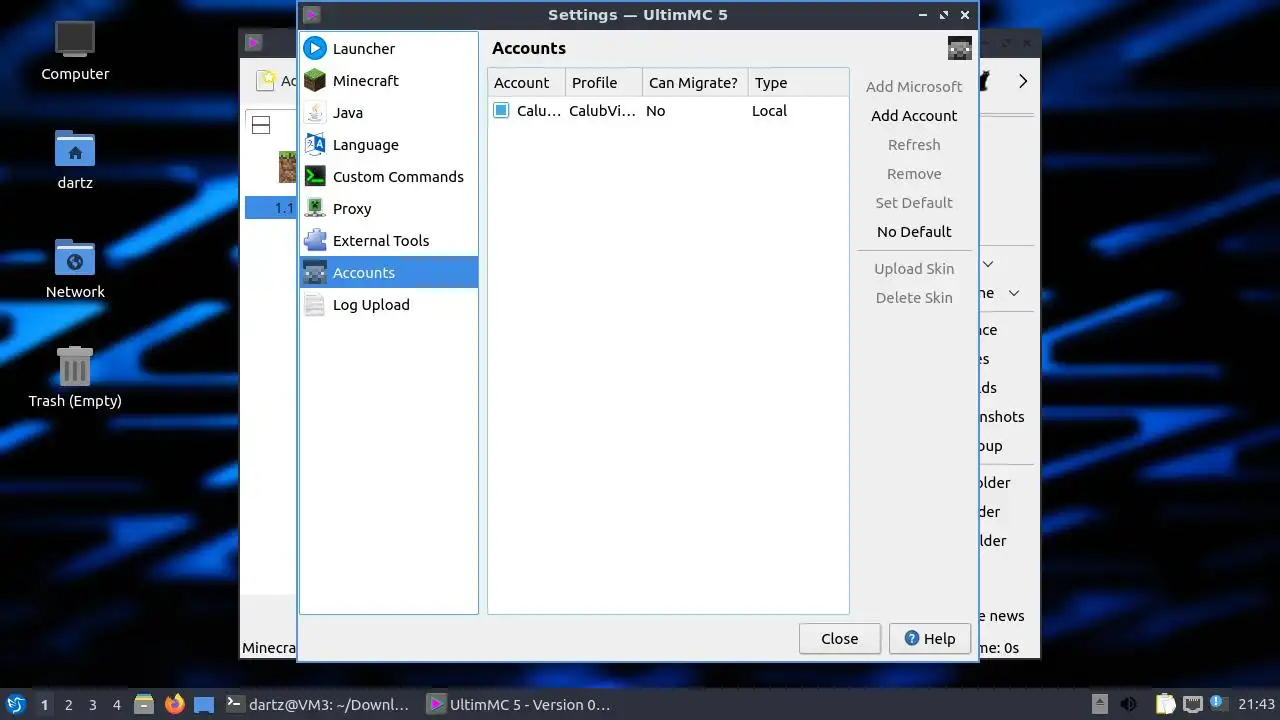Expand the main window's toolbar overflow chevron

[1023, 81]
